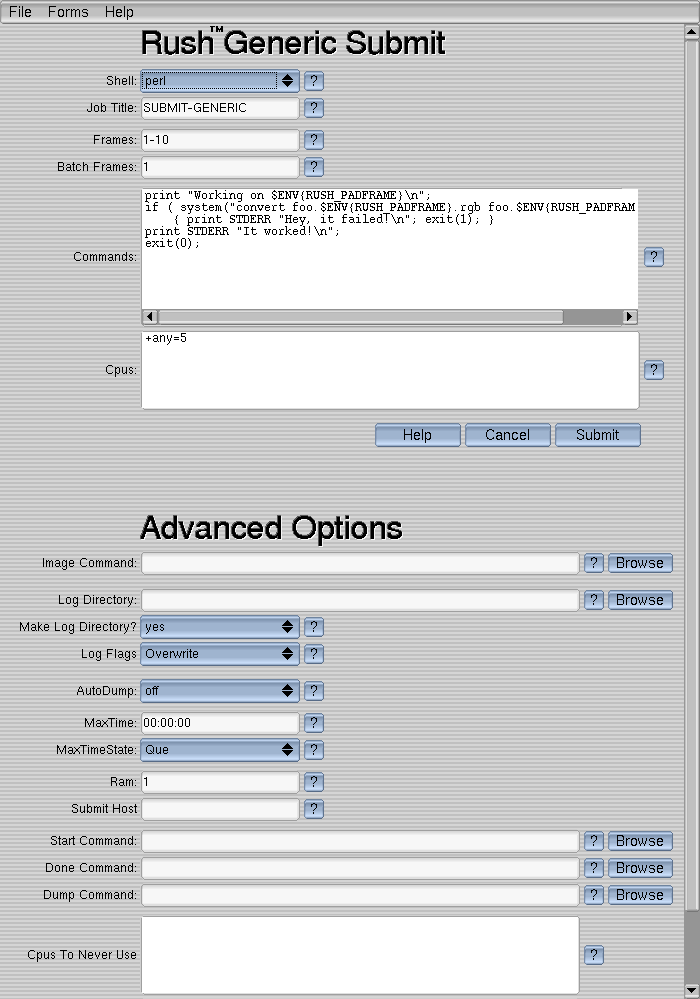Click the Help button beside Cancel
The width and height of the screenshot is (700, 999).
417,435
